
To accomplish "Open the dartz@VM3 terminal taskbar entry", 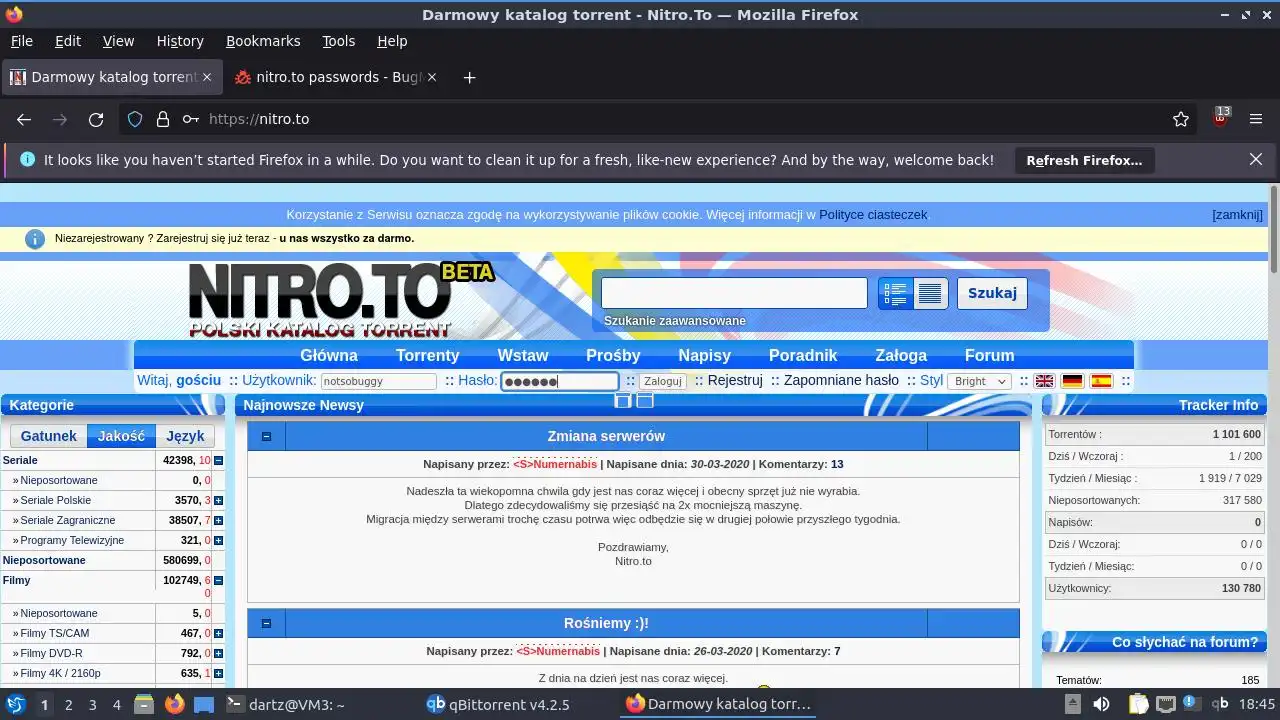I will point(287,704).
